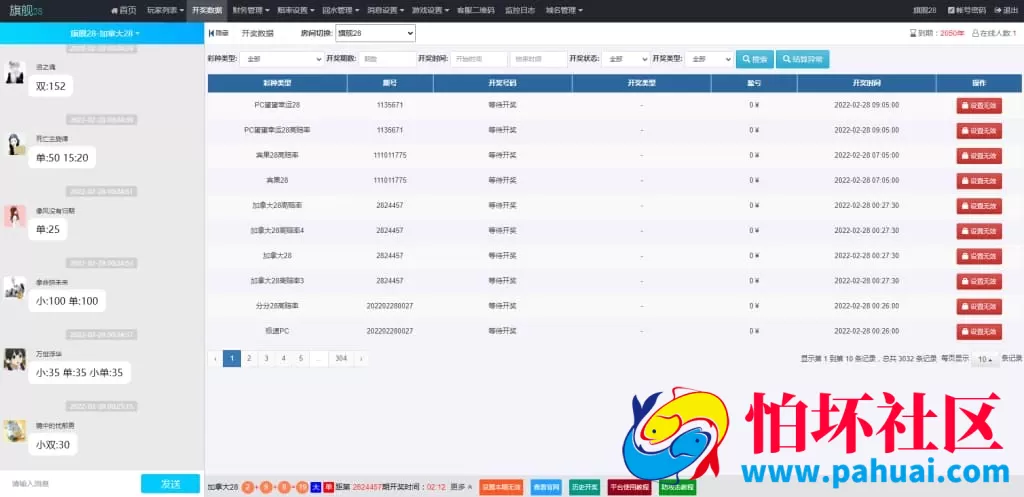Image resolution: width=1024 pixels, height=497 pixels.
Task: Click 设置无效 for 宾果28 row
Action: point(979,180)
